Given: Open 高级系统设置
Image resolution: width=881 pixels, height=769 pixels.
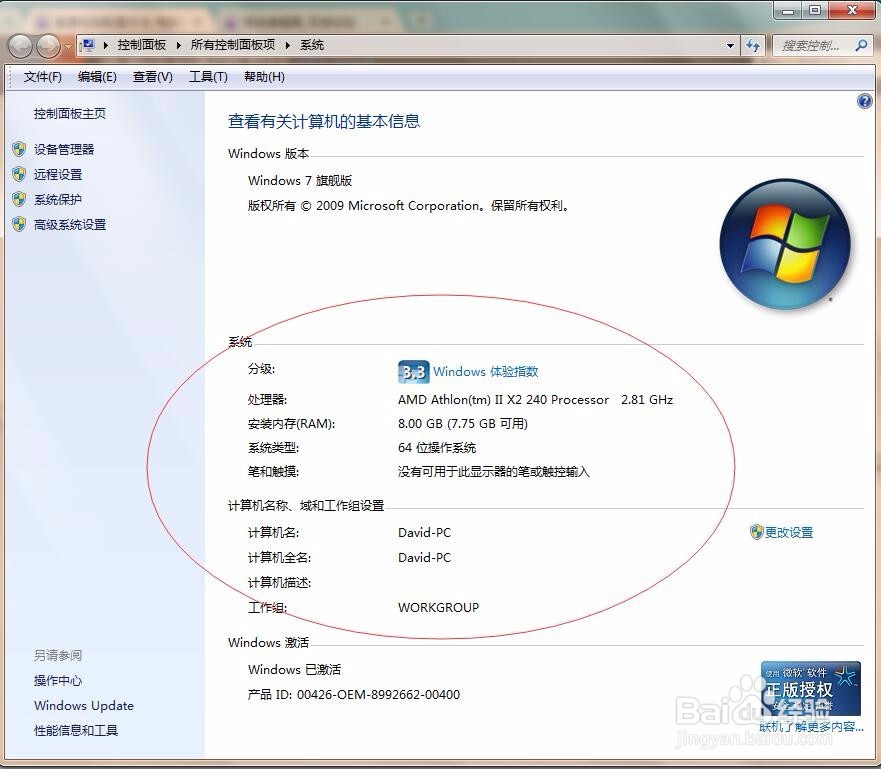Looking at the screenshot, I should click(69, 224).
